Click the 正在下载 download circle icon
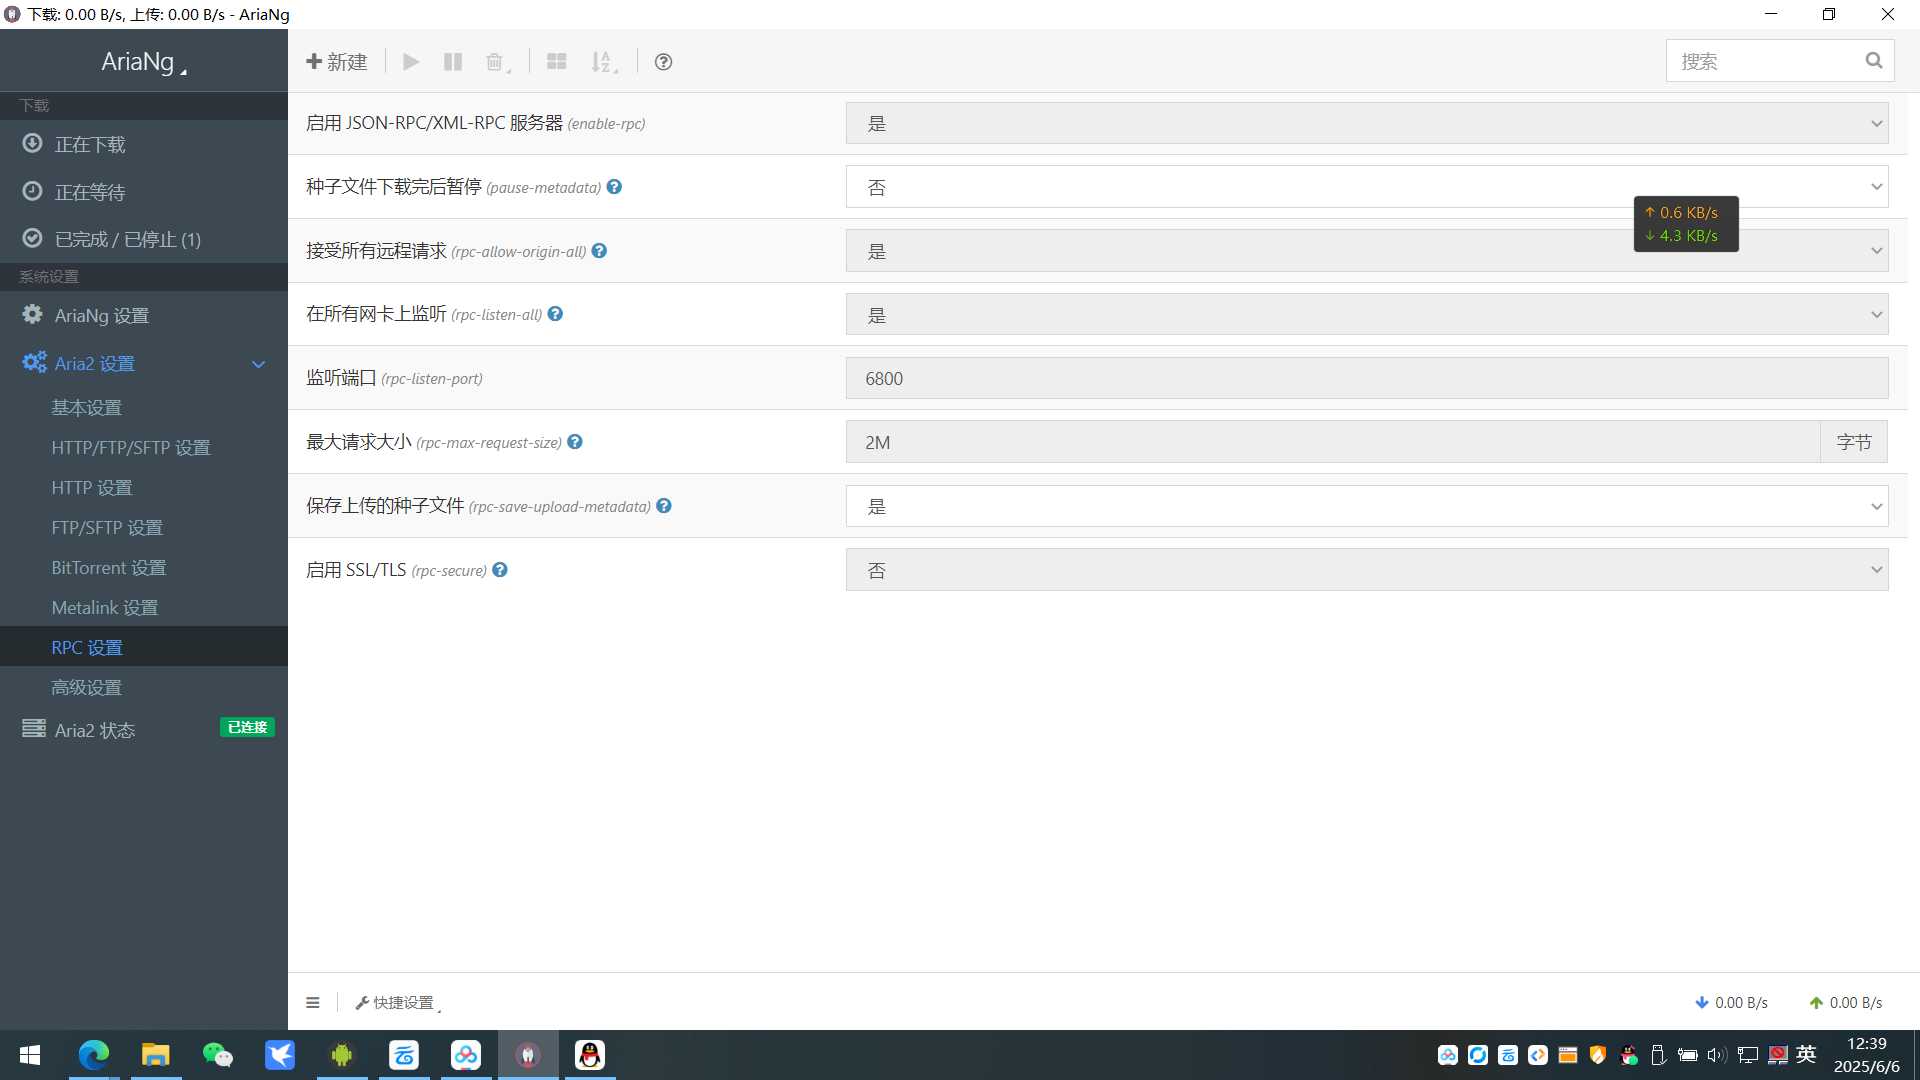 point(33,143)
